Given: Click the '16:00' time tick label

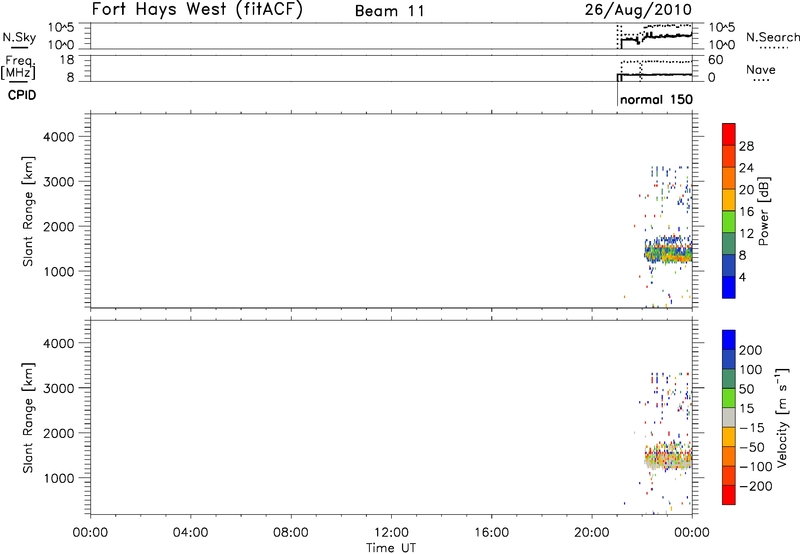Looking at the screenshot, I should tap(491, 533).
